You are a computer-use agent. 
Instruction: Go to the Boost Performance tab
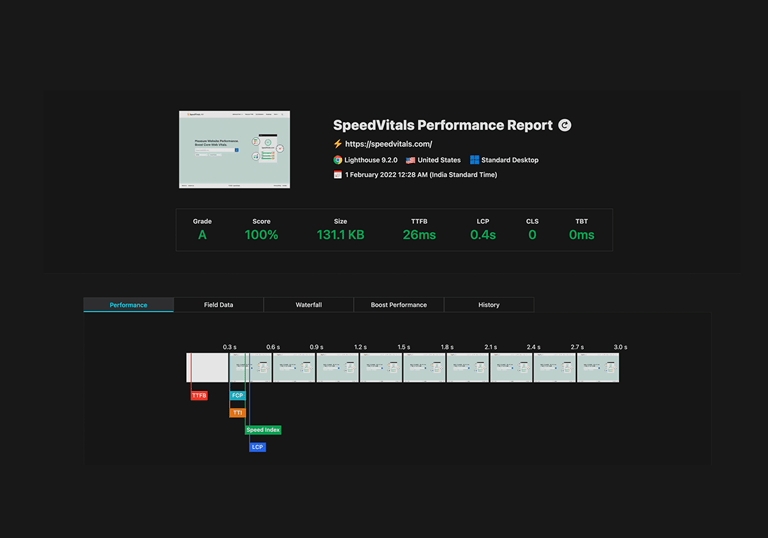[x=399, y=305]
